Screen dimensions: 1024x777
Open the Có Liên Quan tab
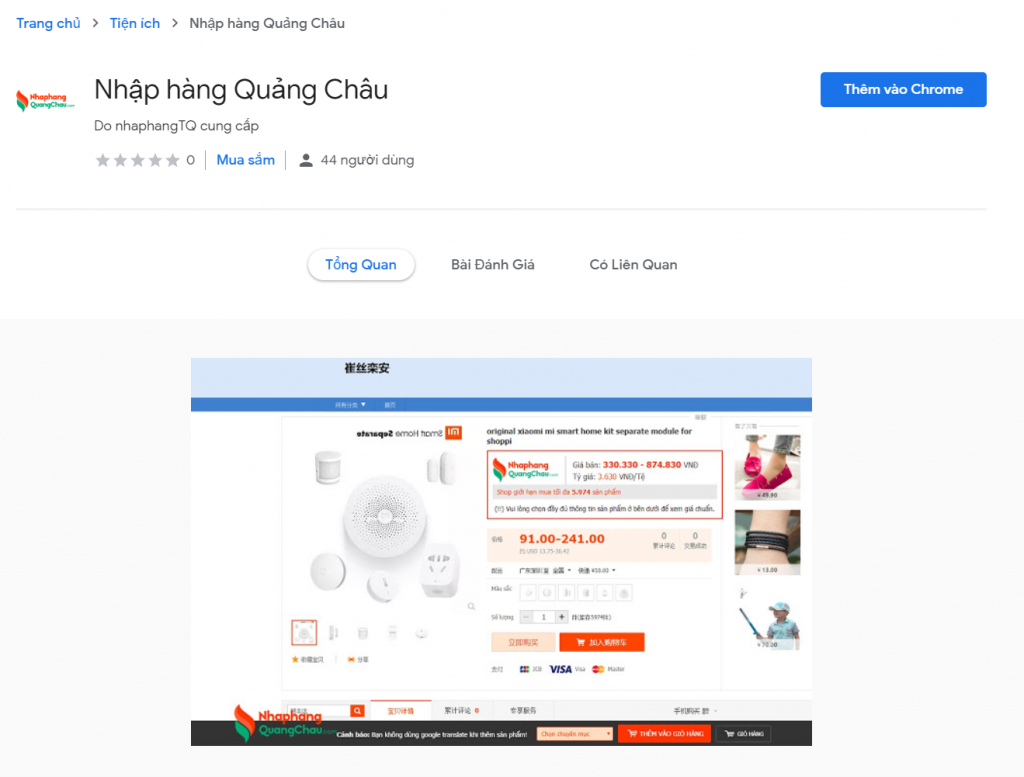click(x=633, y=264)
